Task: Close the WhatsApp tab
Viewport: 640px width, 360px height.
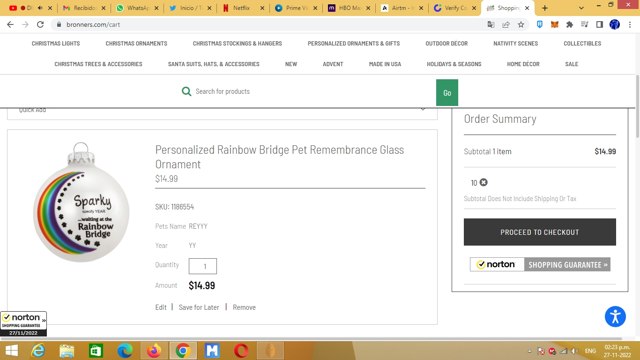Action: 156,8
